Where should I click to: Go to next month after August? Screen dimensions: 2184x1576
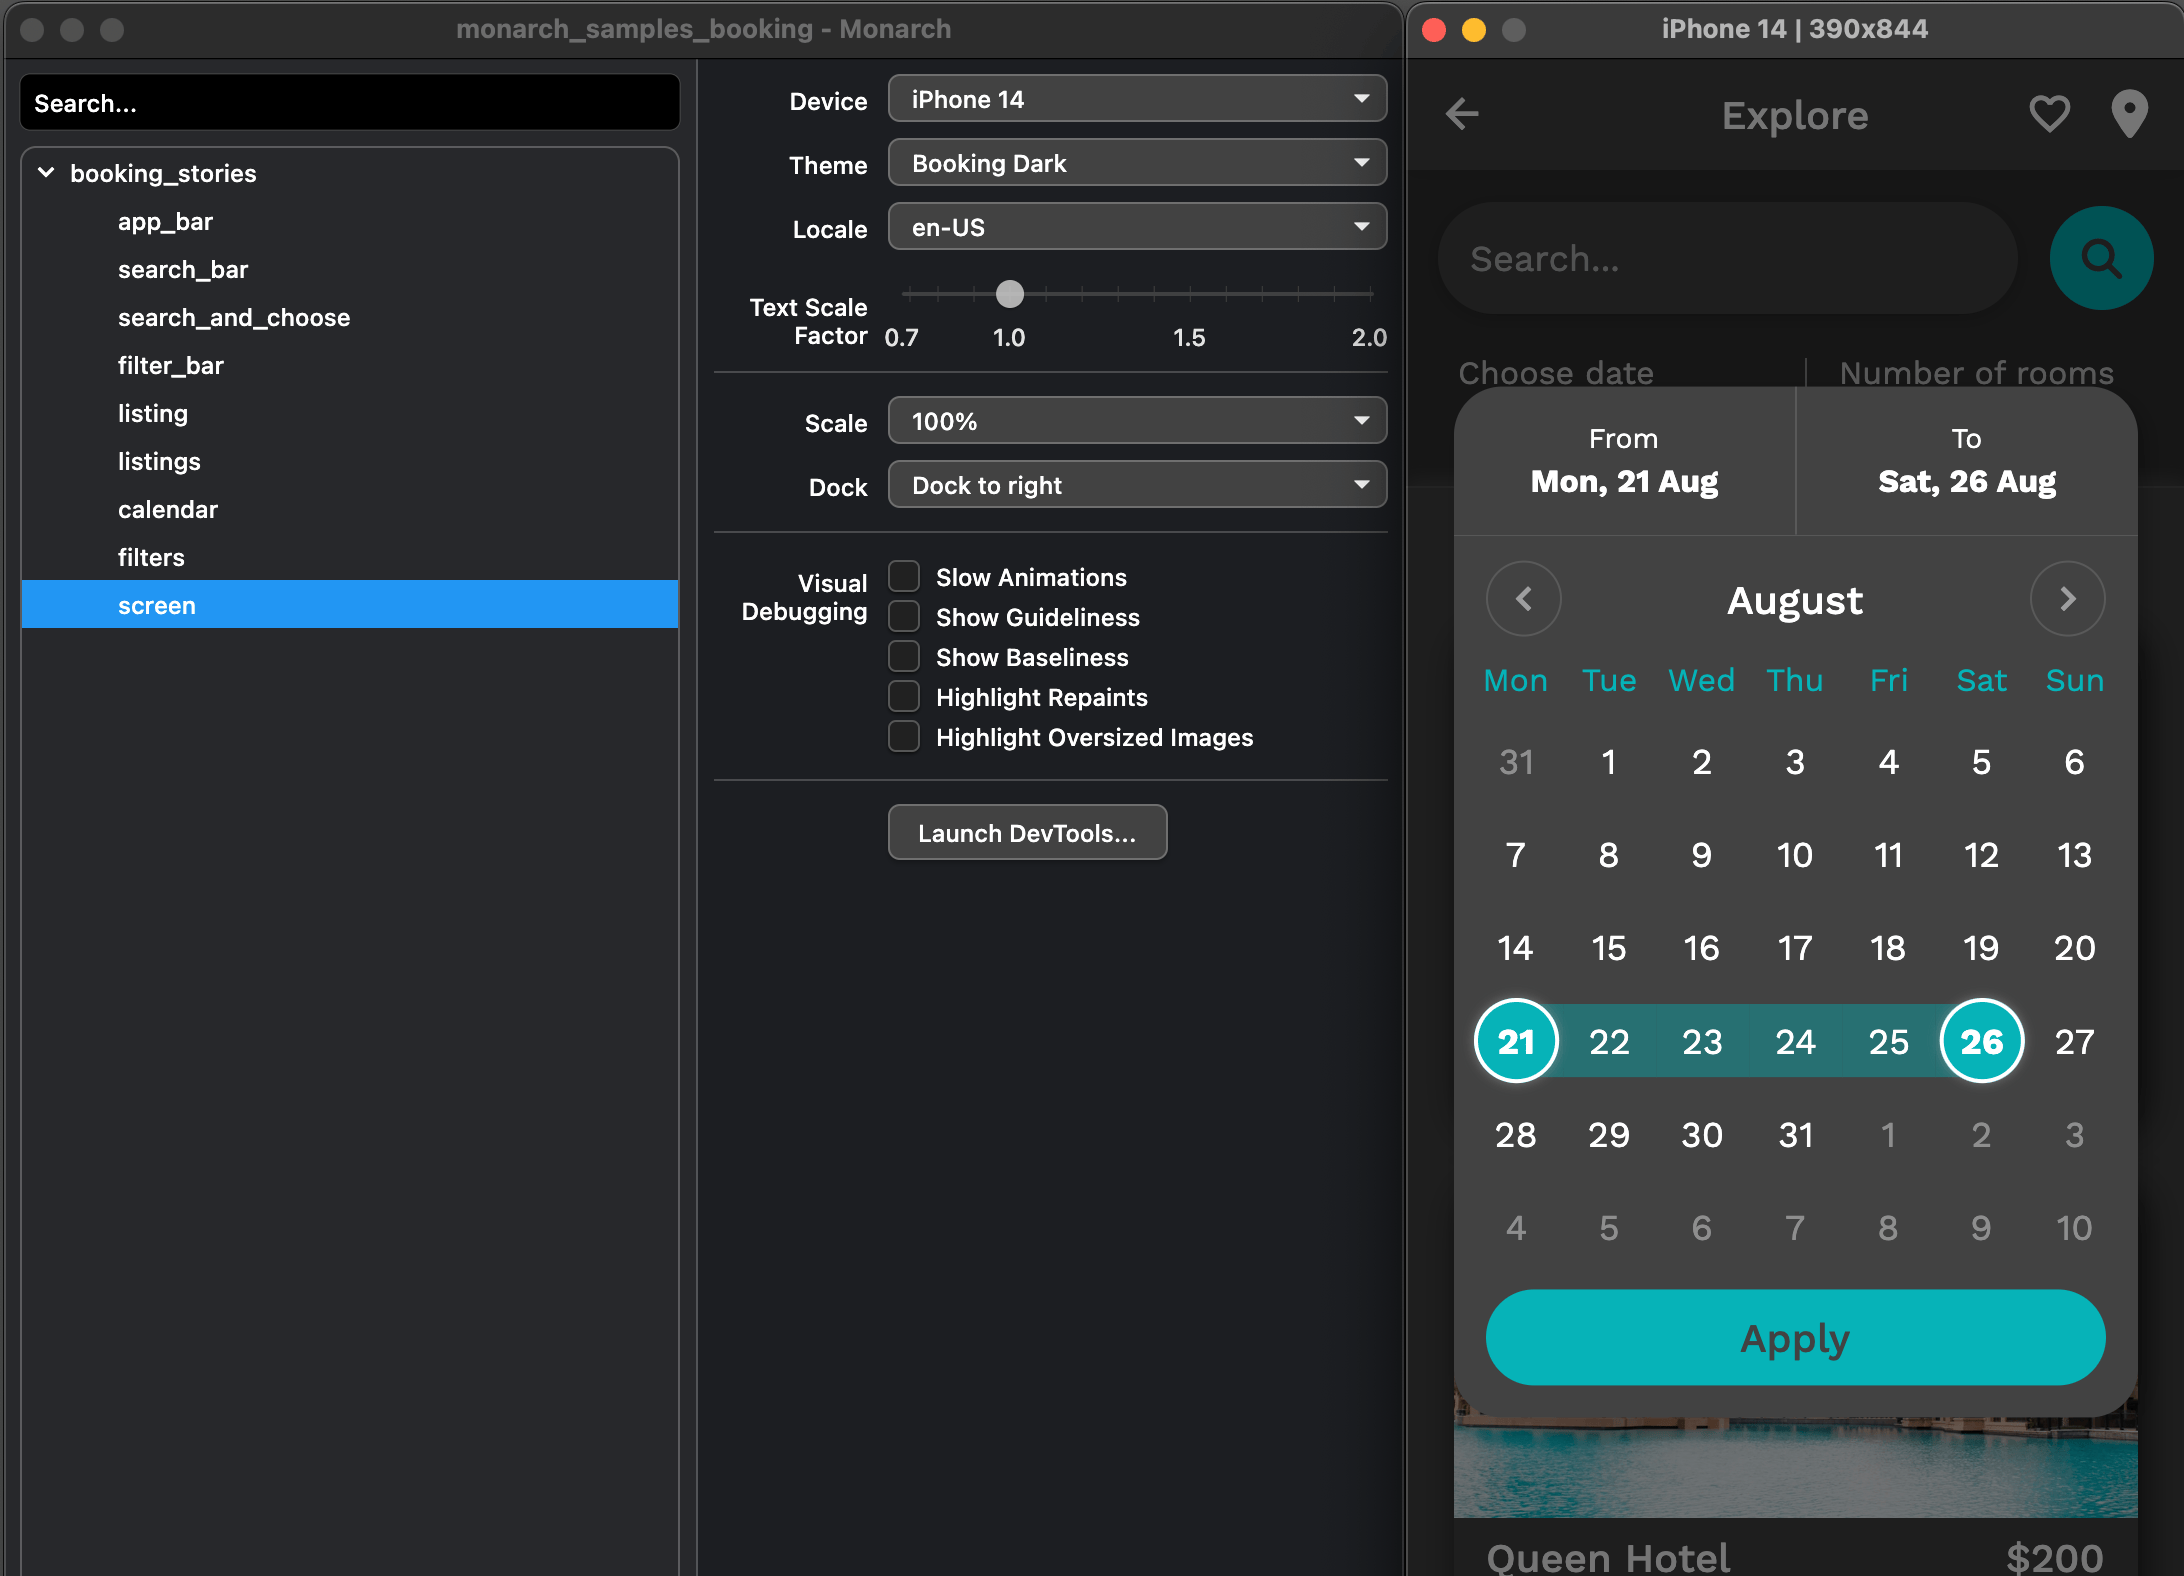pyautogui.click(x=2067, y=599)
